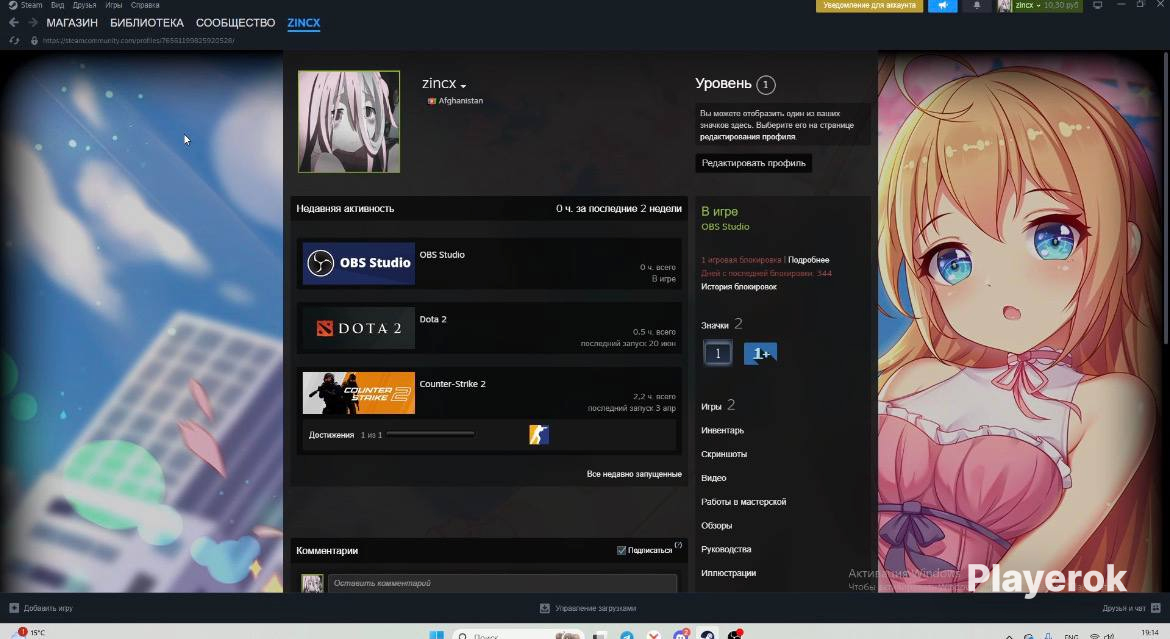The width and height of the screenshot is (1170, 639).
Task: Select the ZINCX tab
Action: [304, 23]
